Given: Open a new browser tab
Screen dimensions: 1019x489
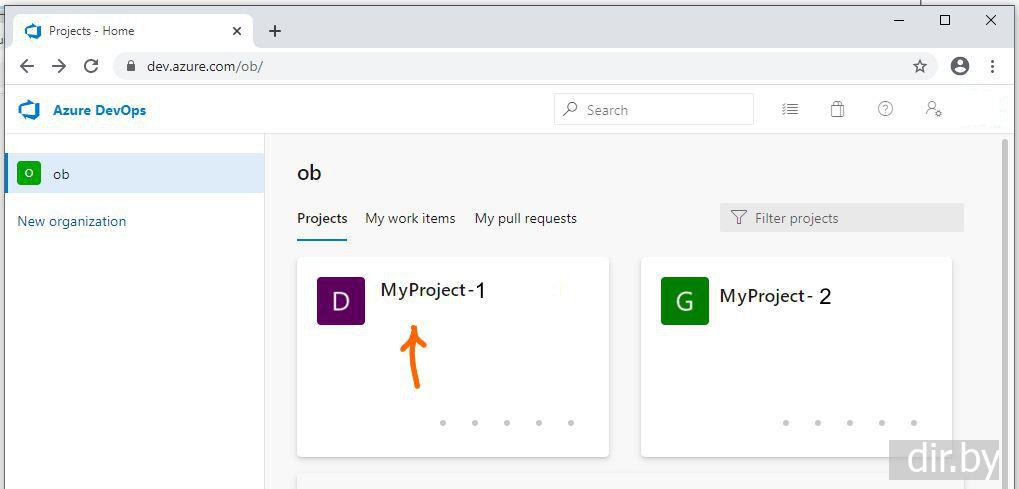Looking at the screenshot, I should (275, 31).
